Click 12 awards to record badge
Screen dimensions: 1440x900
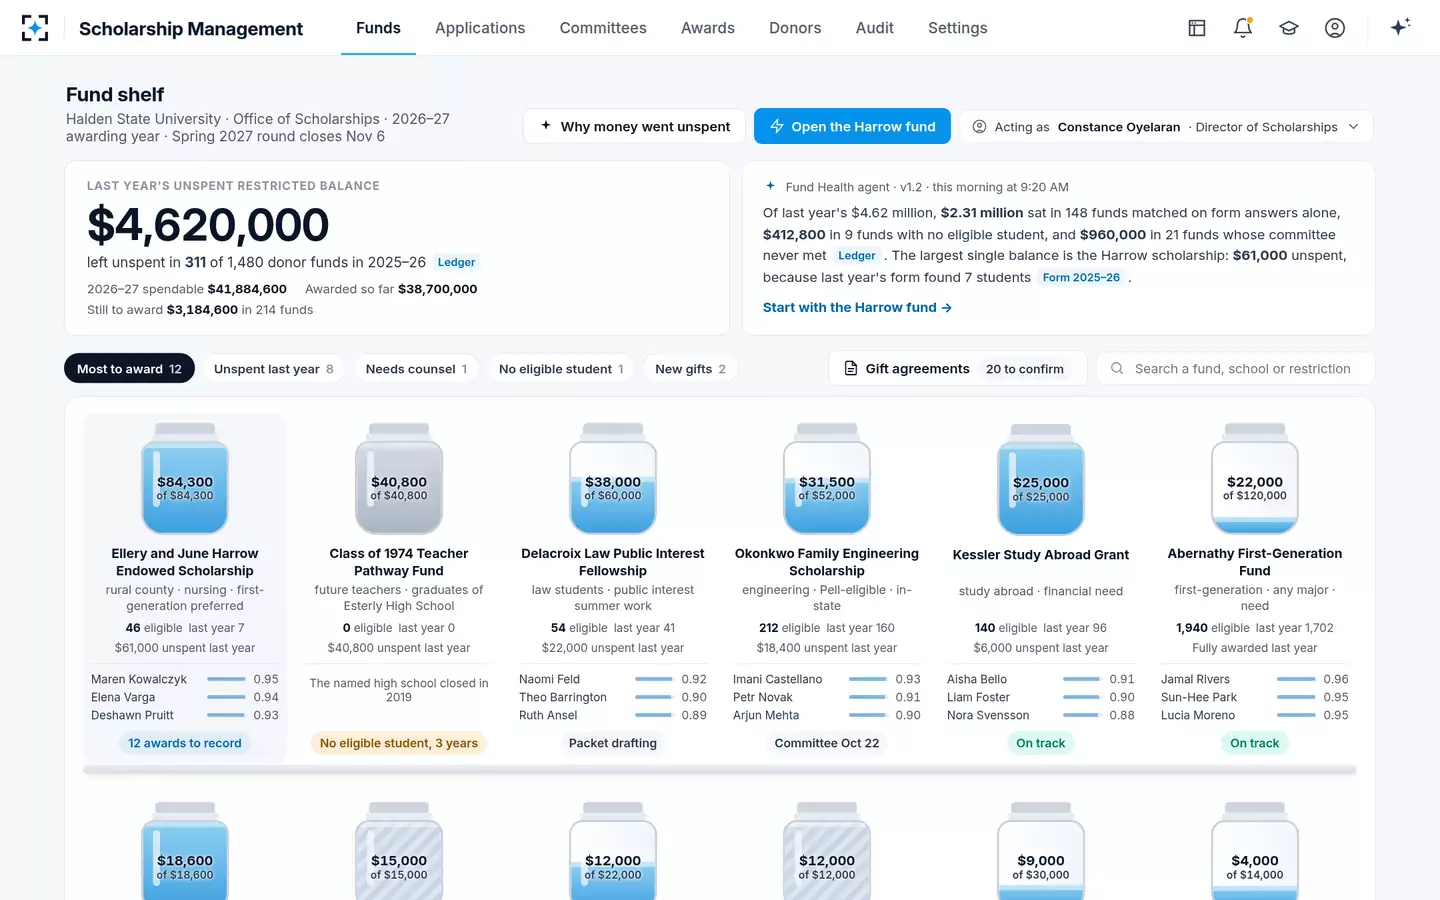pos(185,743)
